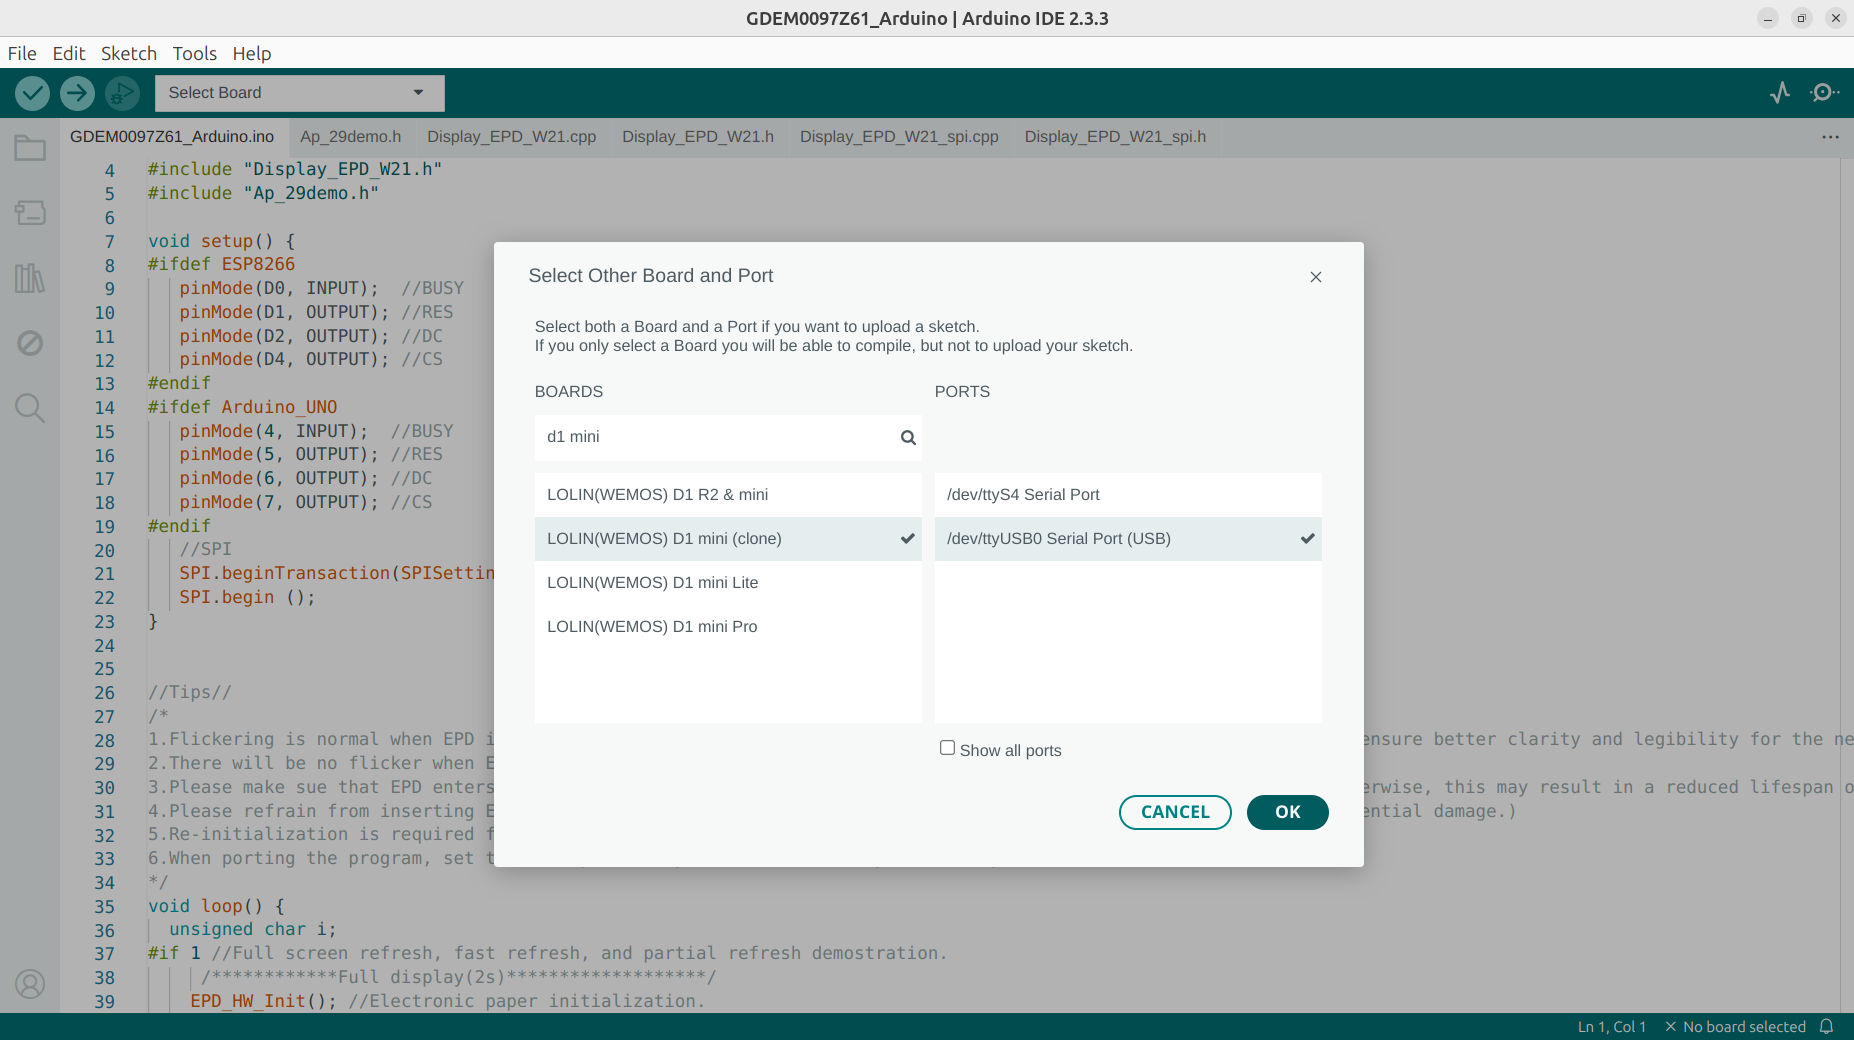Switch to the Display_EPD_W21_spi.h tab
The image size is (1854, 1040).
point(1115,137)
